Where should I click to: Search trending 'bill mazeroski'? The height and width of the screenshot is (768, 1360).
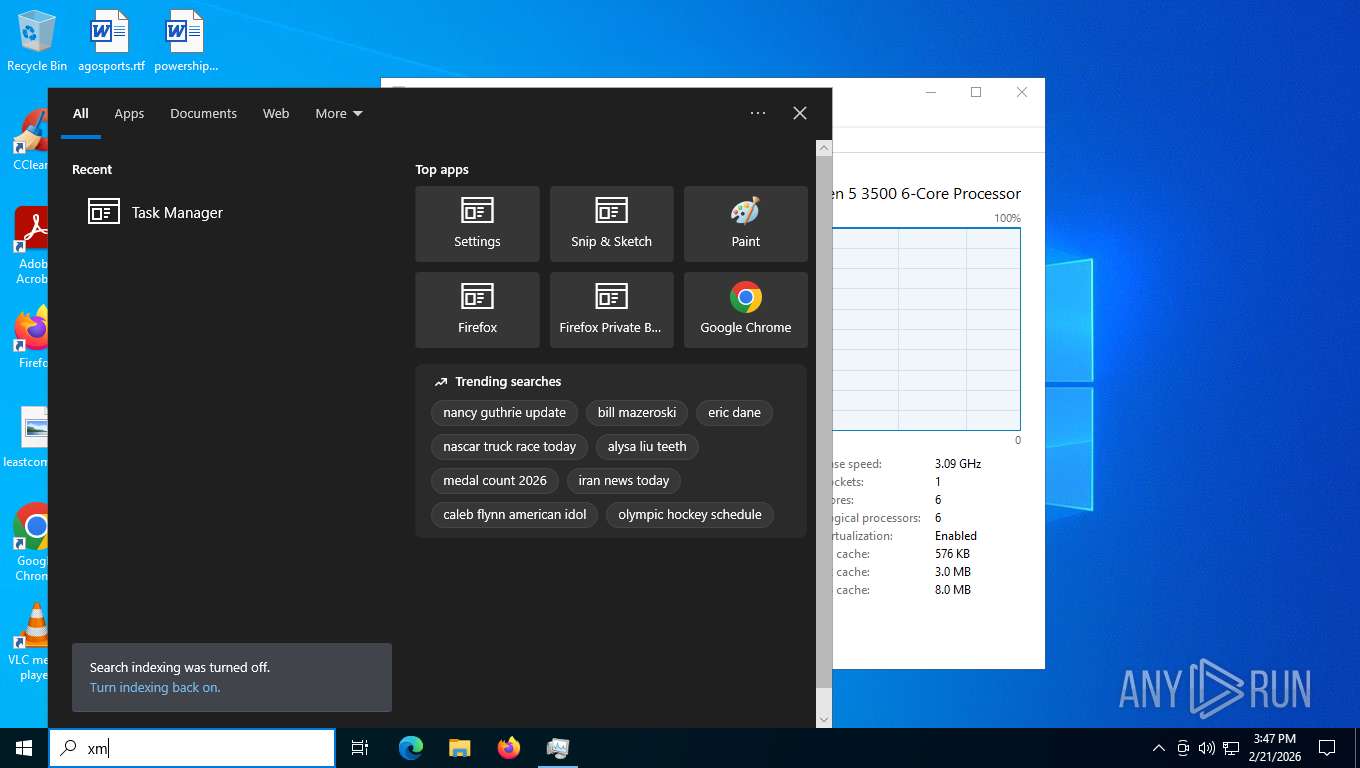pos(637,412)
